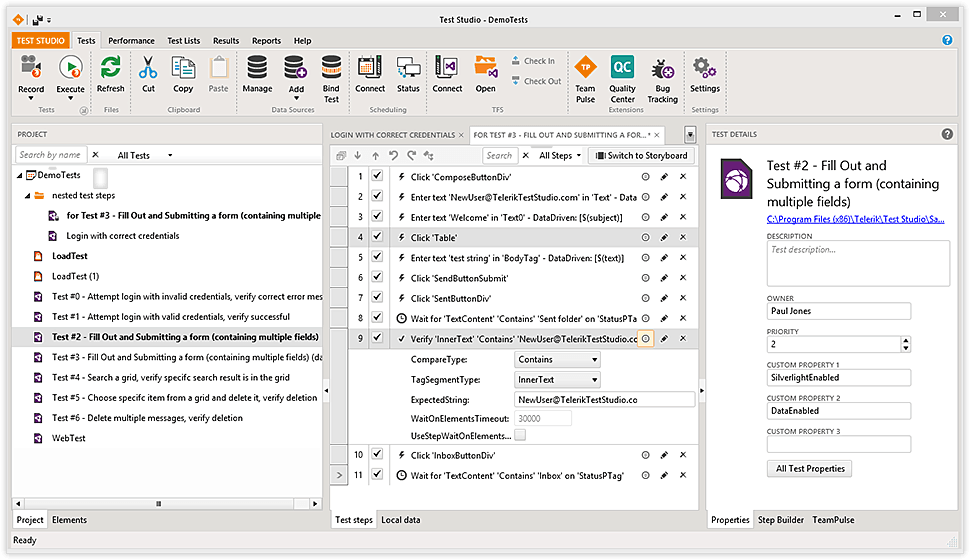The width and height of the screenshot is (970, 560).
Task: Collapse the DemoTests project node
Action: 20,176
